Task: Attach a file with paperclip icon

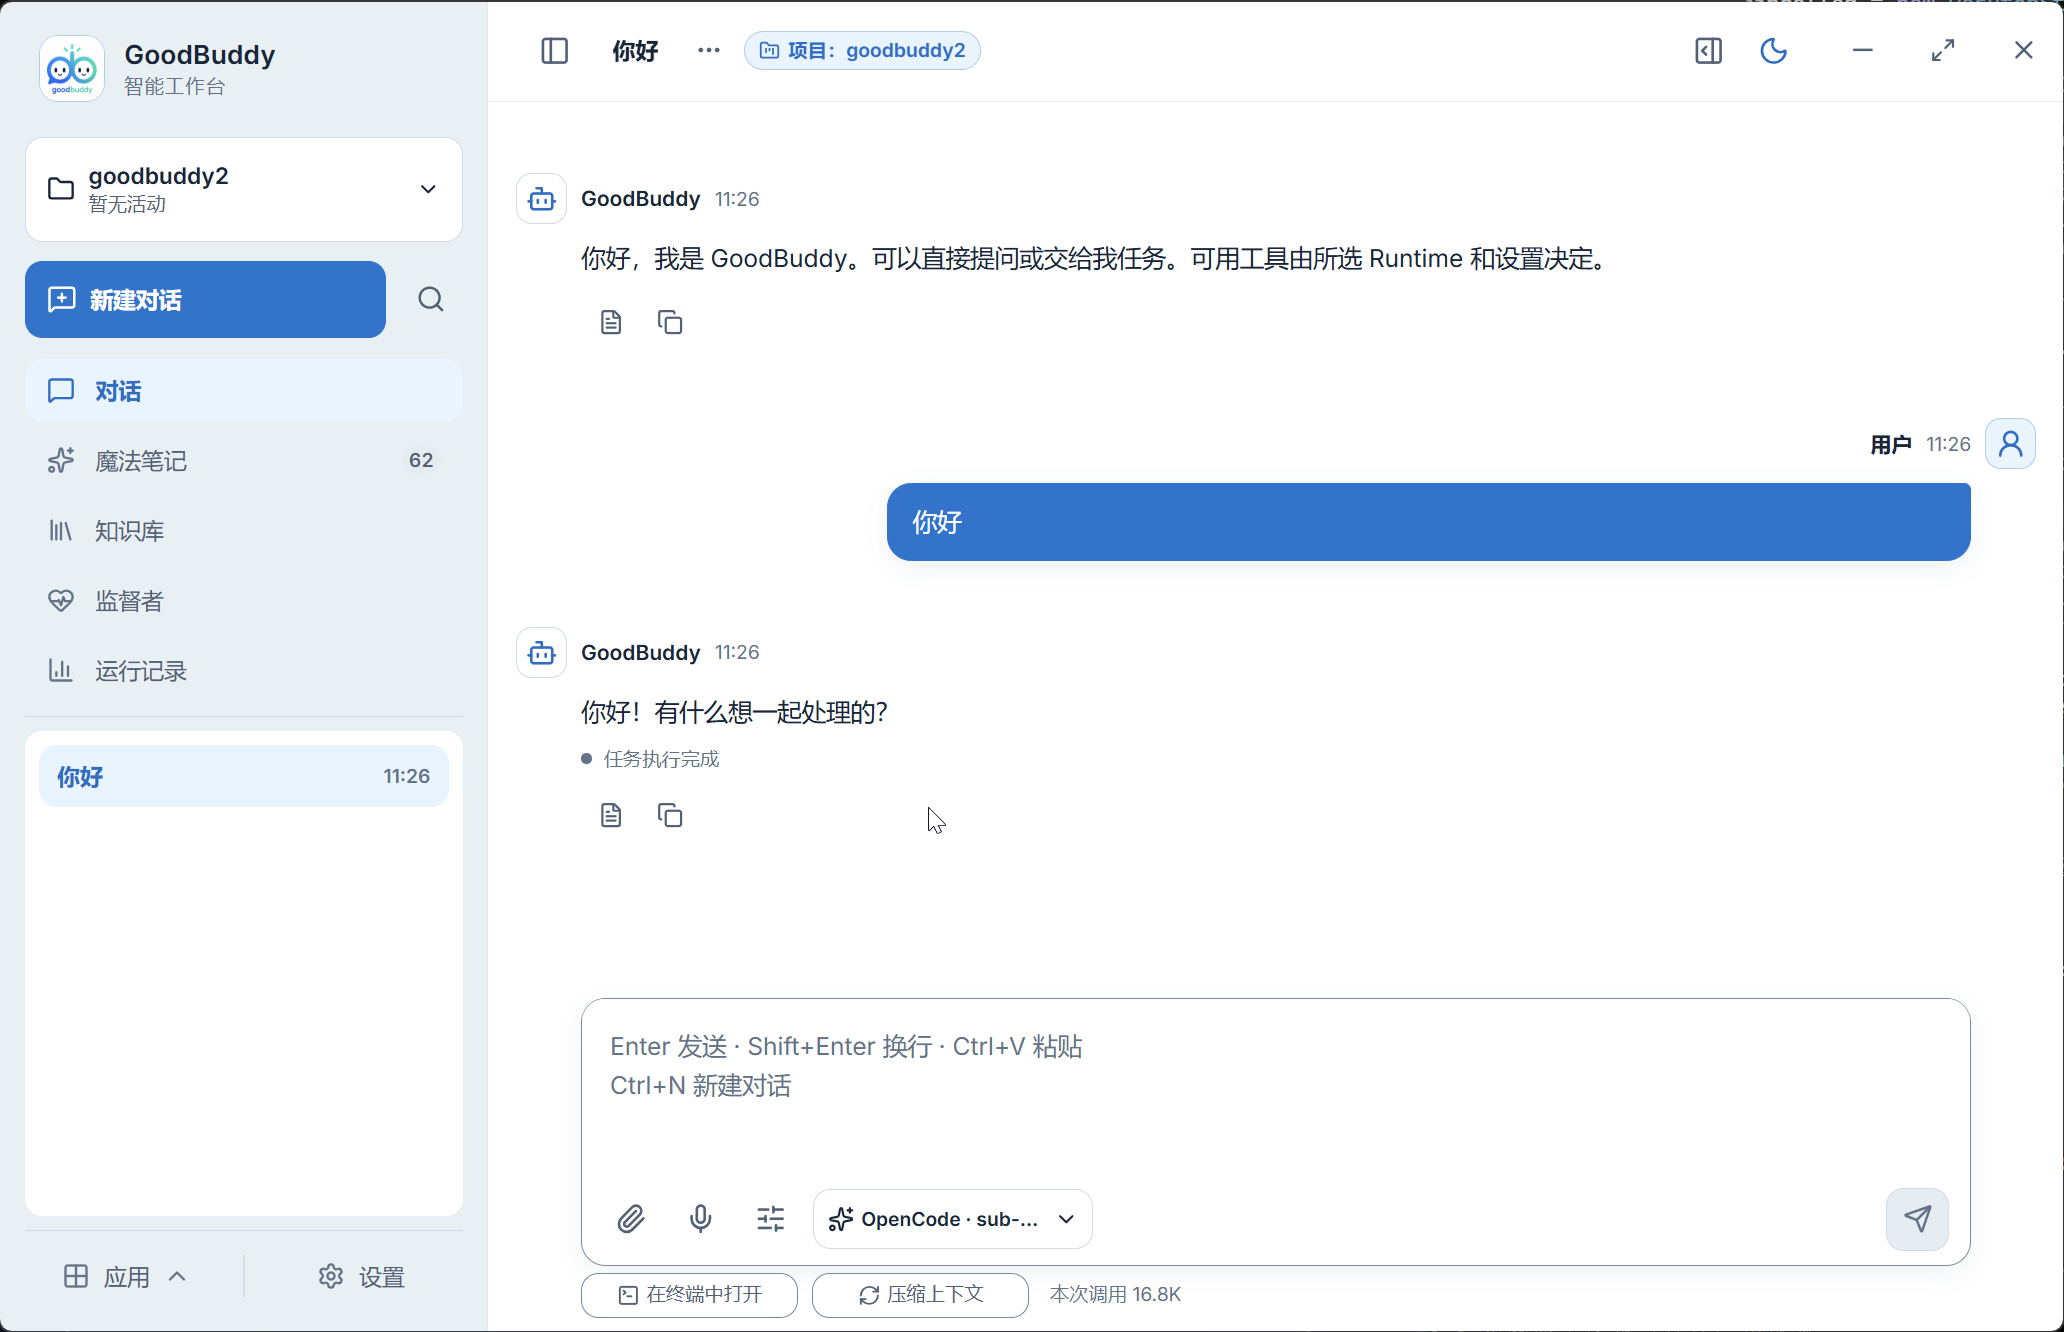Action: tap(631, 1219)
